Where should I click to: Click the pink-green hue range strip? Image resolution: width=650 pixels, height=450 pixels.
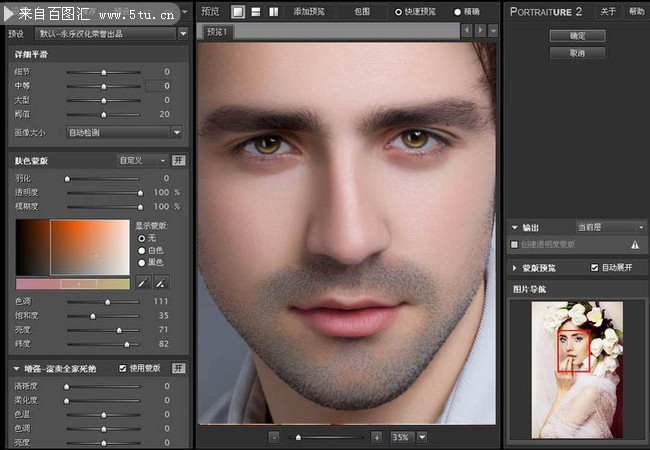(73, 284)
